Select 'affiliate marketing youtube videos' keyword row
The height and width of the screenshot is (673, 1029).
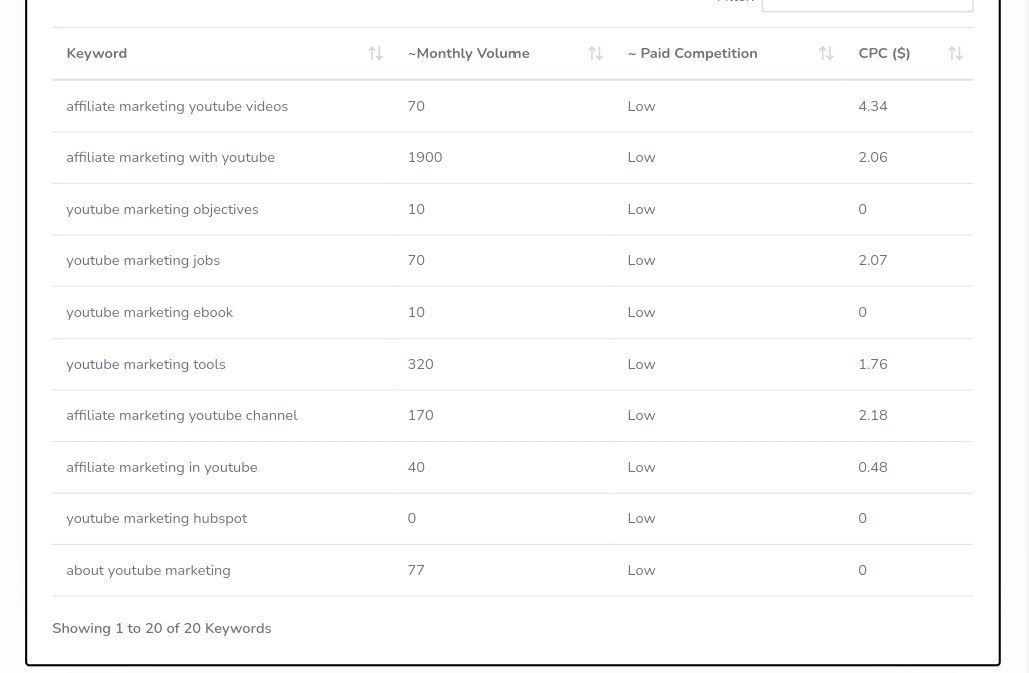(177, 106)
